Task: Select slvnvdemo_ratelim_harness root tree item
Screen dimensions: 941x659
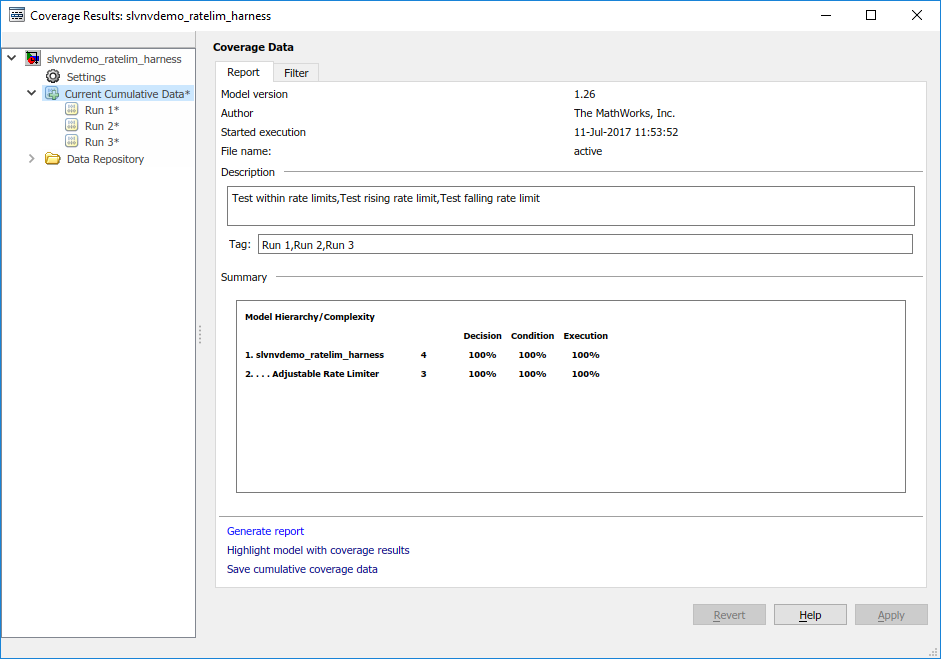Action: (114, 59)
